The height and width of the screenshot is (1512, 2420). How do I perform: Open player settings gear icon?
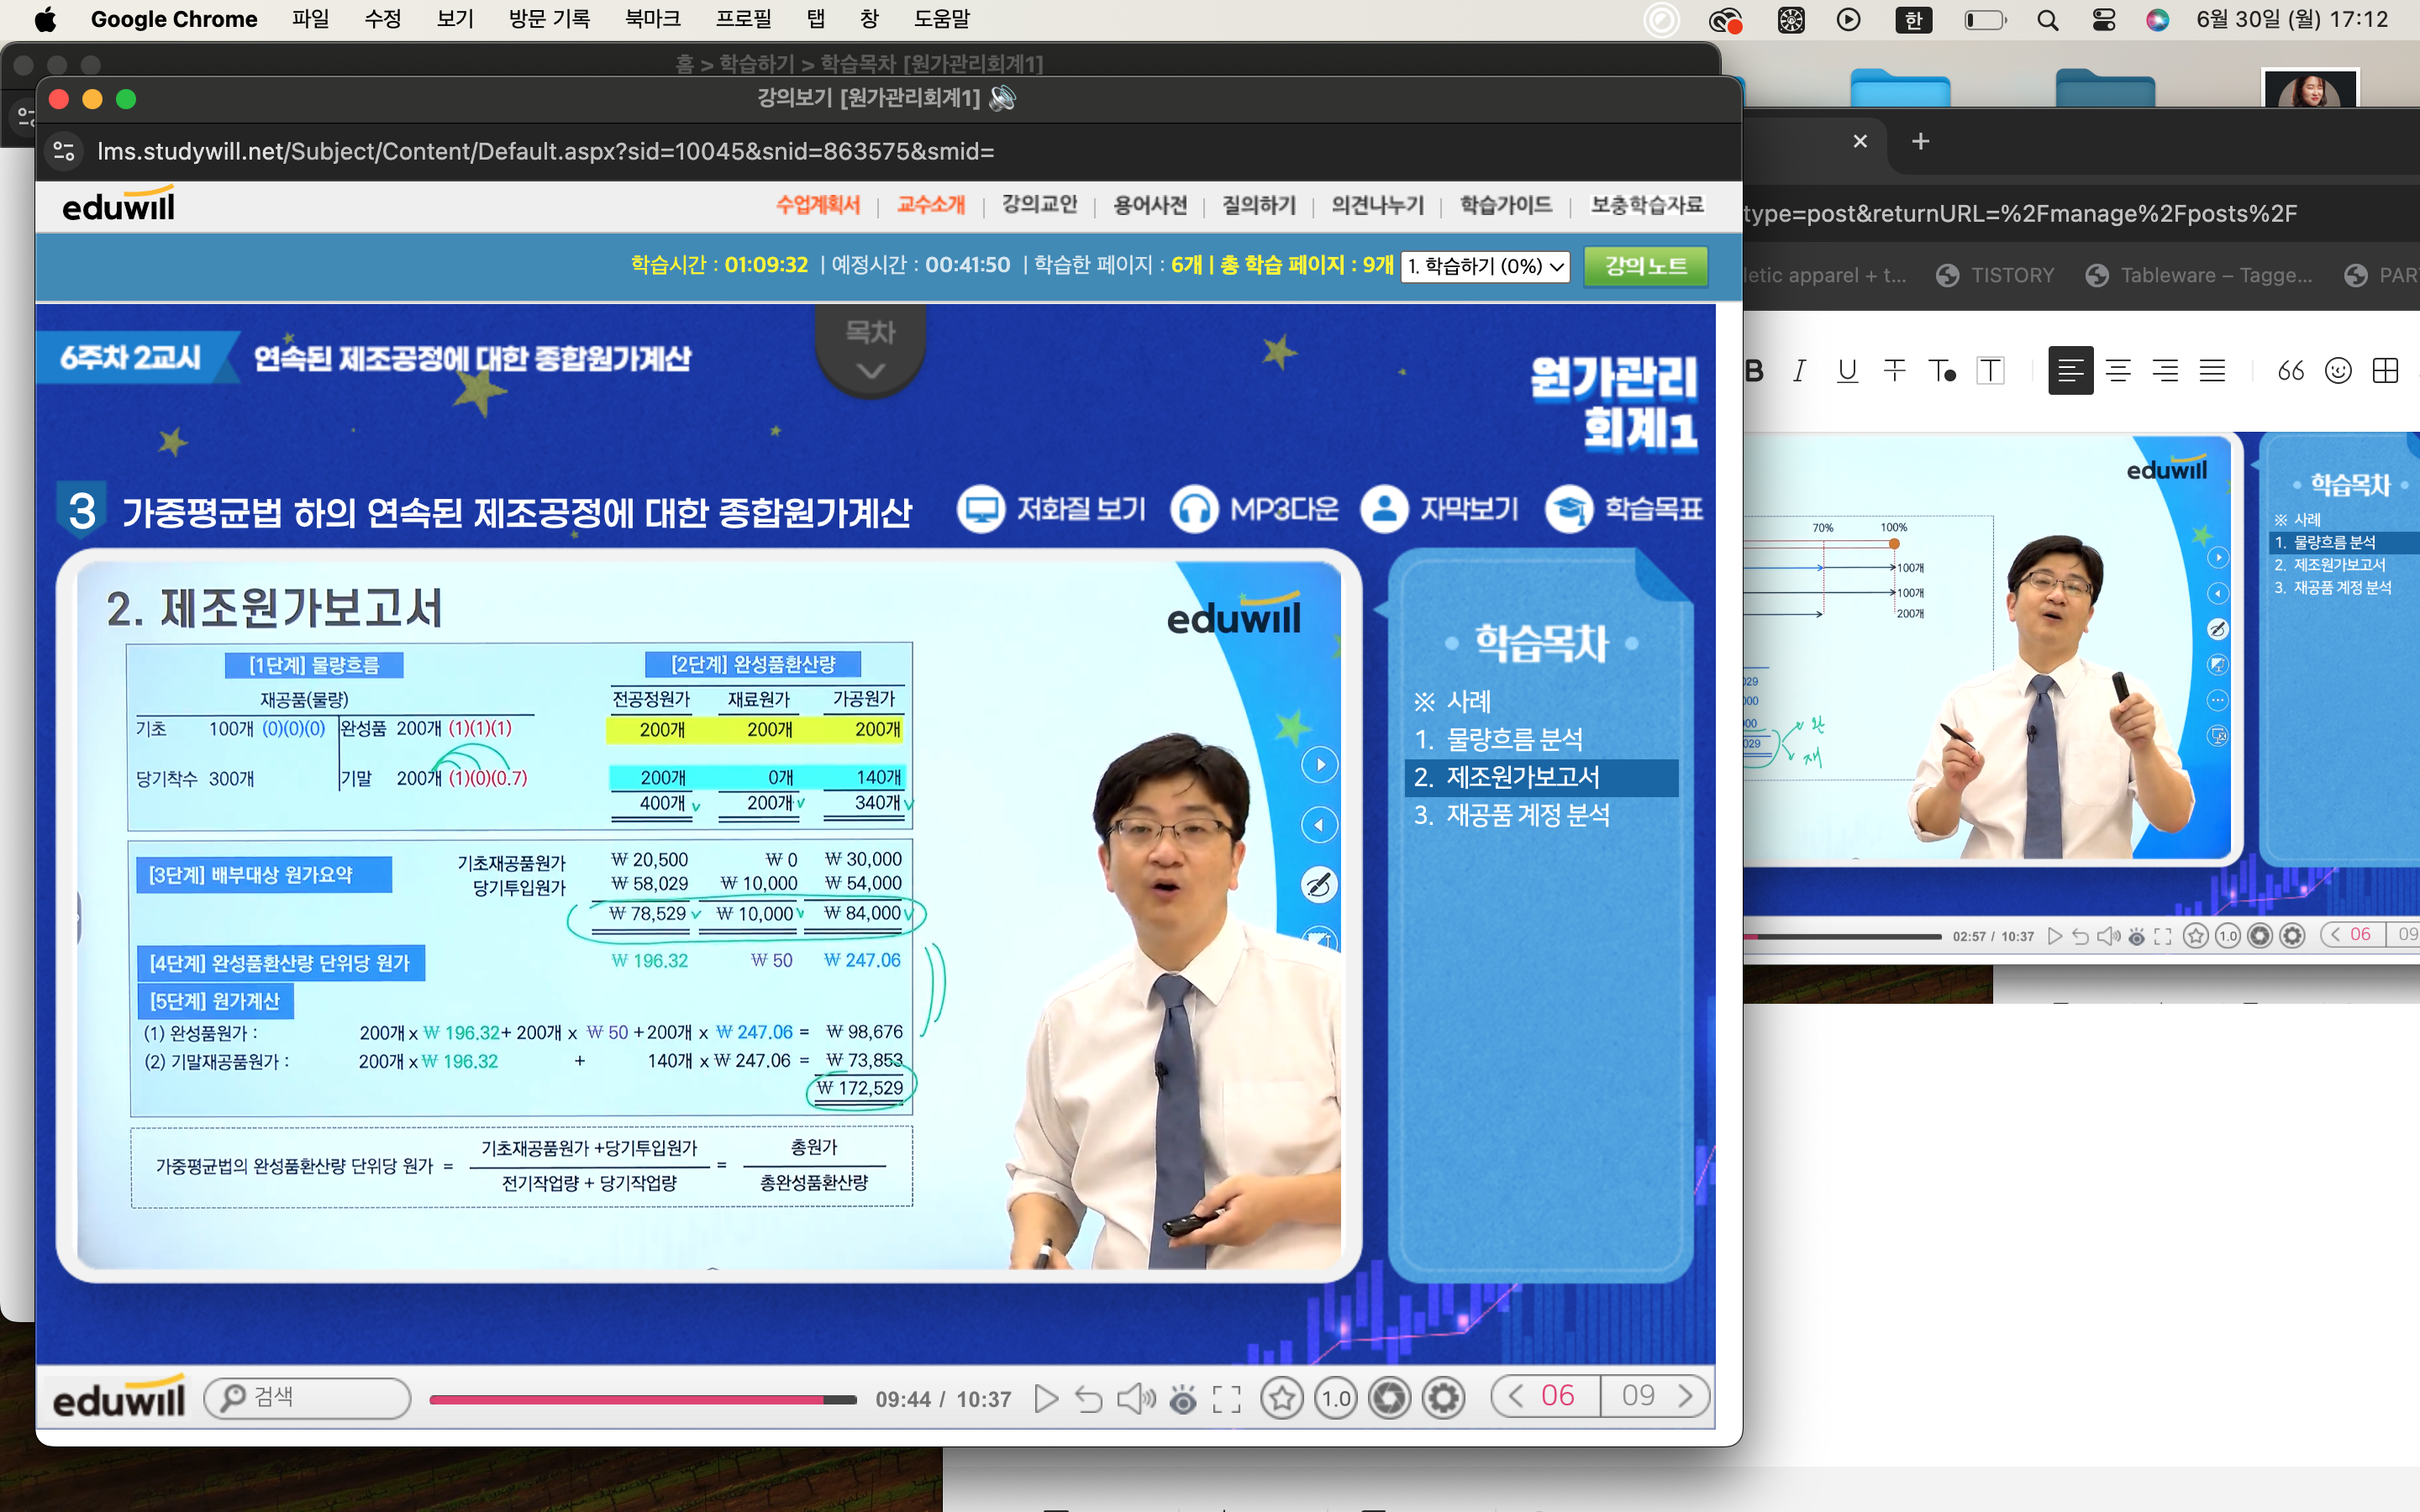(x=1443, y=1398)
